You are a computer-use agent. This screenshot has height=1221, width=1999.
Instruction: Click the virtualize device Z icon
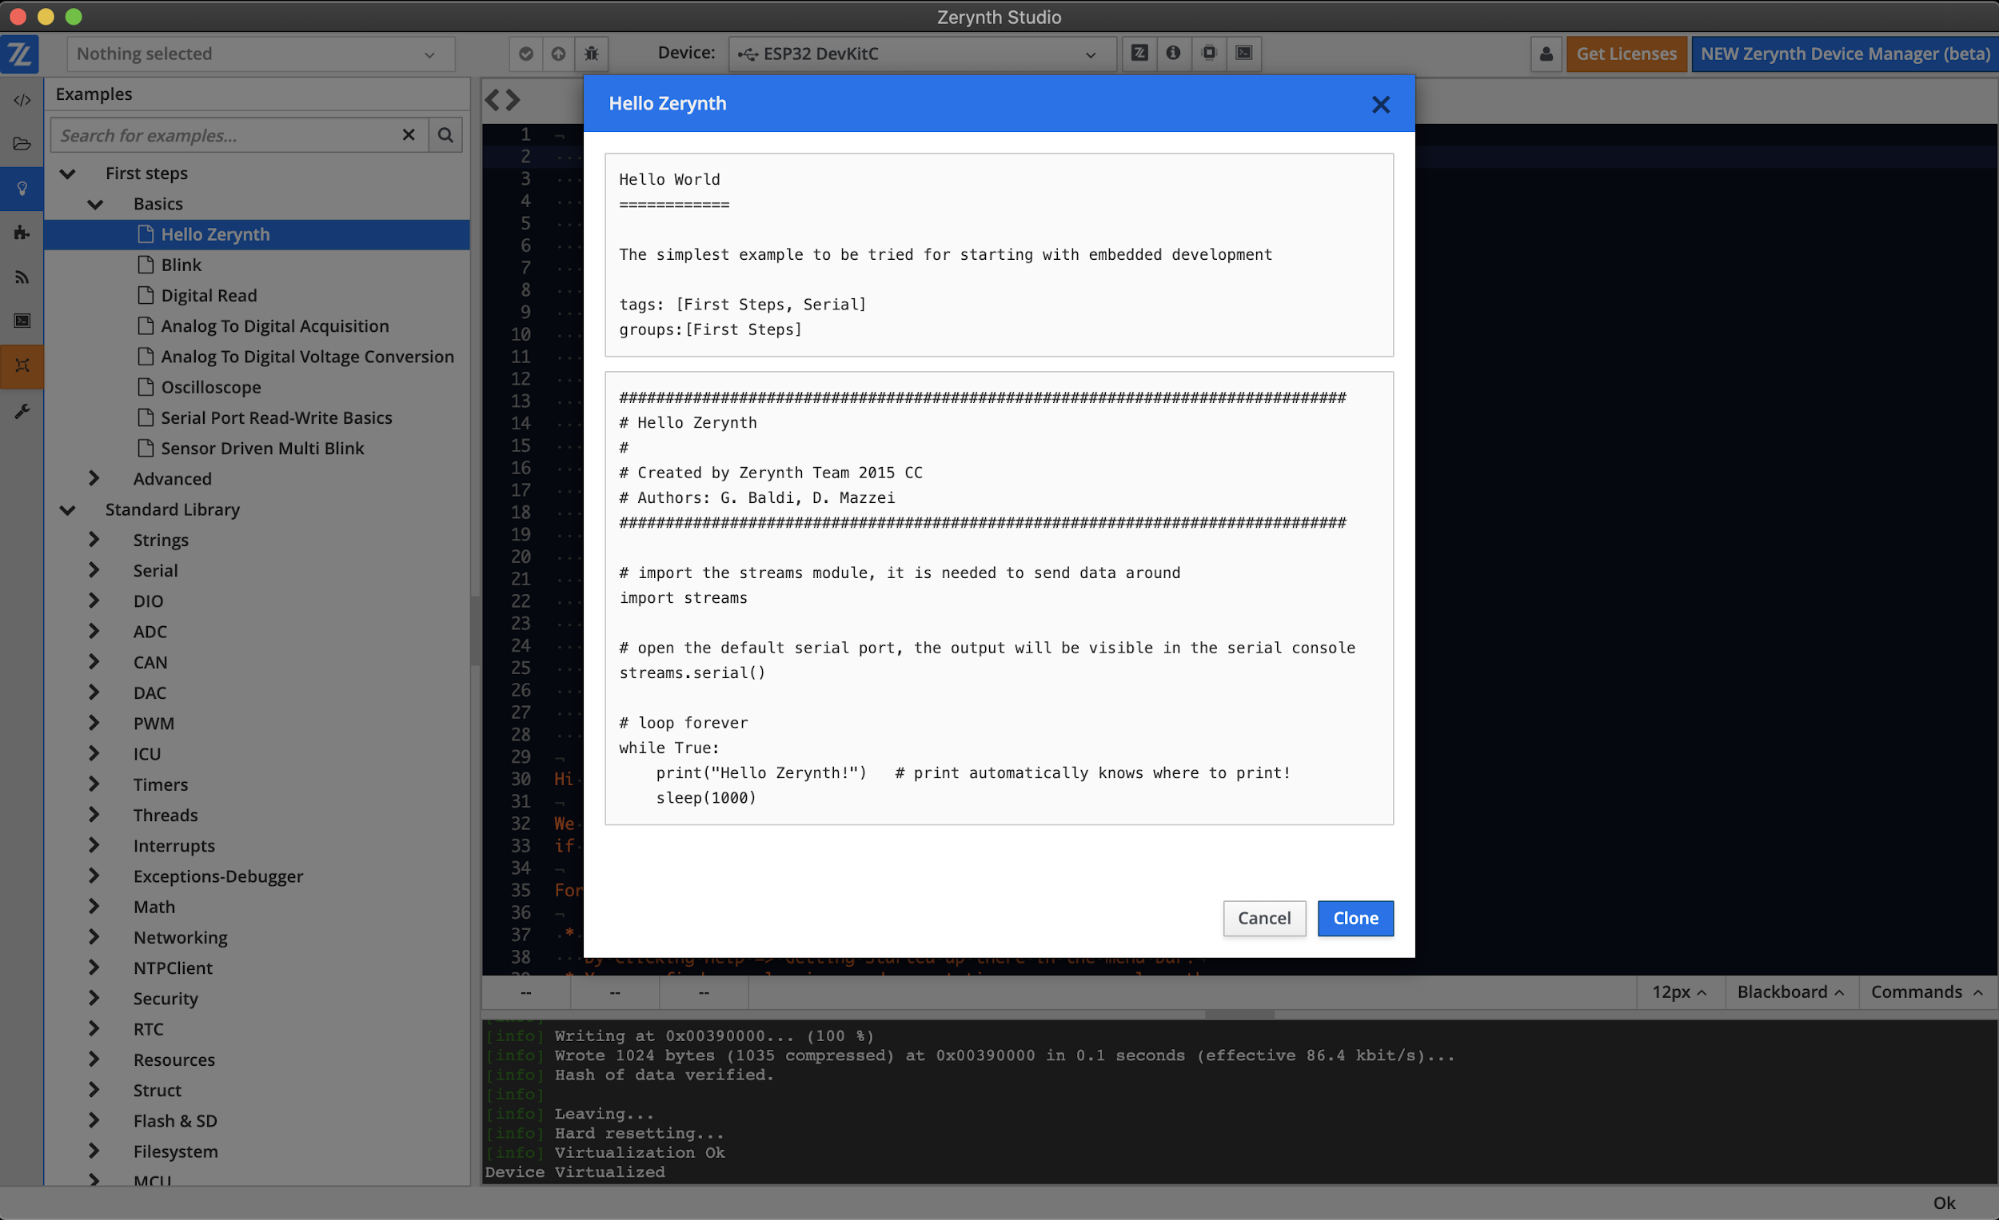coord(1139,53)
